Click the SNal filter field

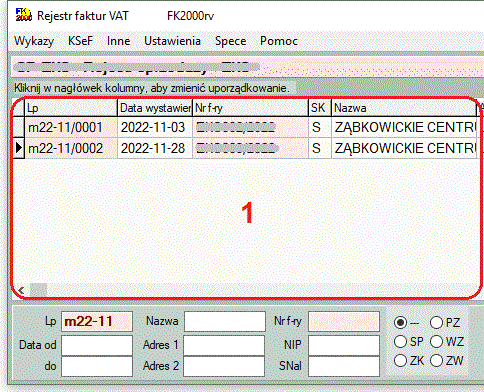click(344, 366)
